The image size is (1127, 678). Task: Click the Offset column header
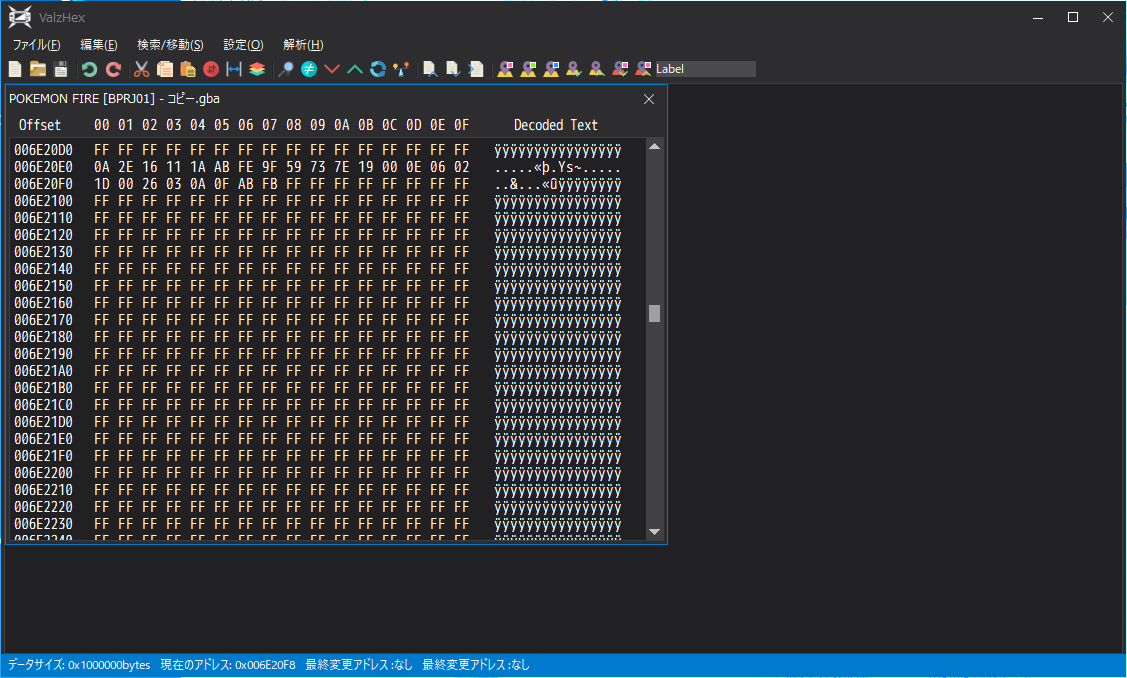click(x=40, y=125)
